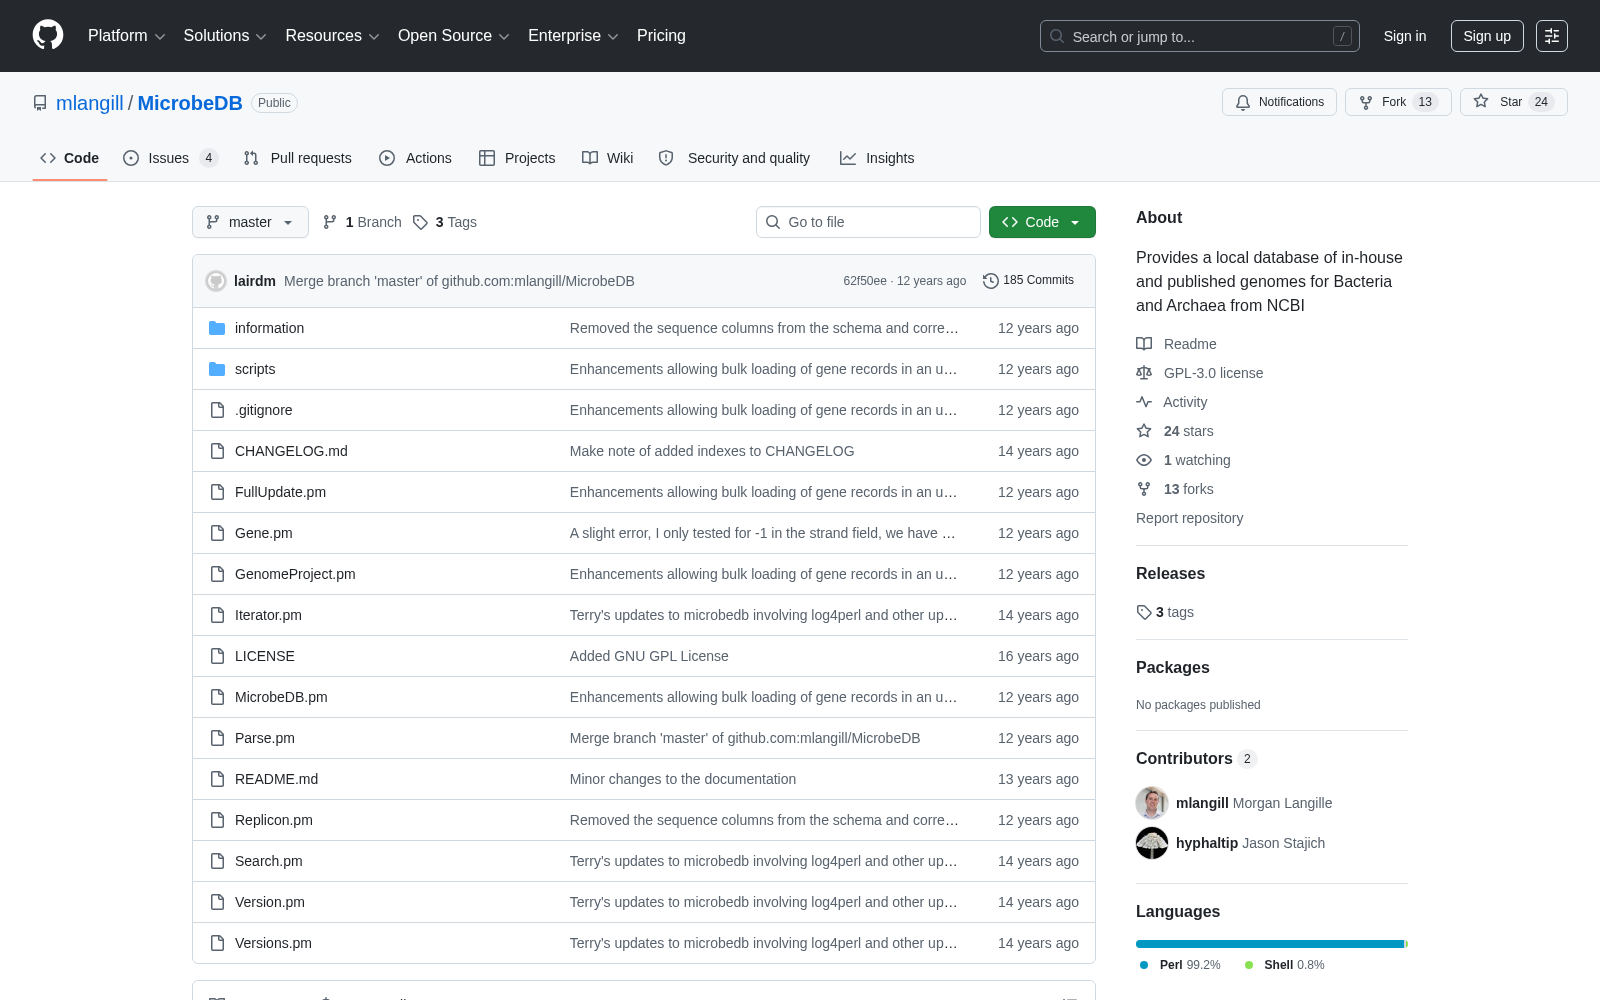The image size is (1600, 1000).
Task: Click the Perl language color dot
Action: 1144,965
